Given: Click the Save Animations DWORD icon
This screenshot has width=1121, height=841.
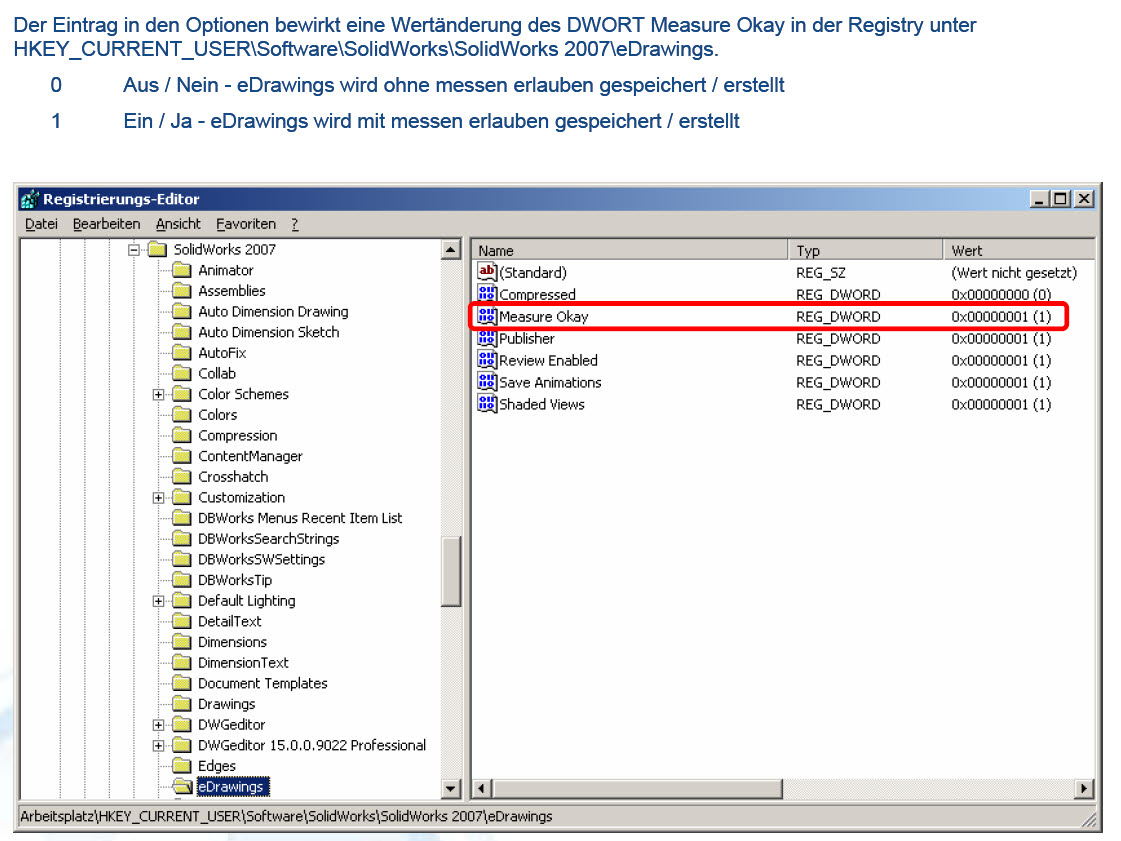Looking at the screenshot, I should click(487, 382).
